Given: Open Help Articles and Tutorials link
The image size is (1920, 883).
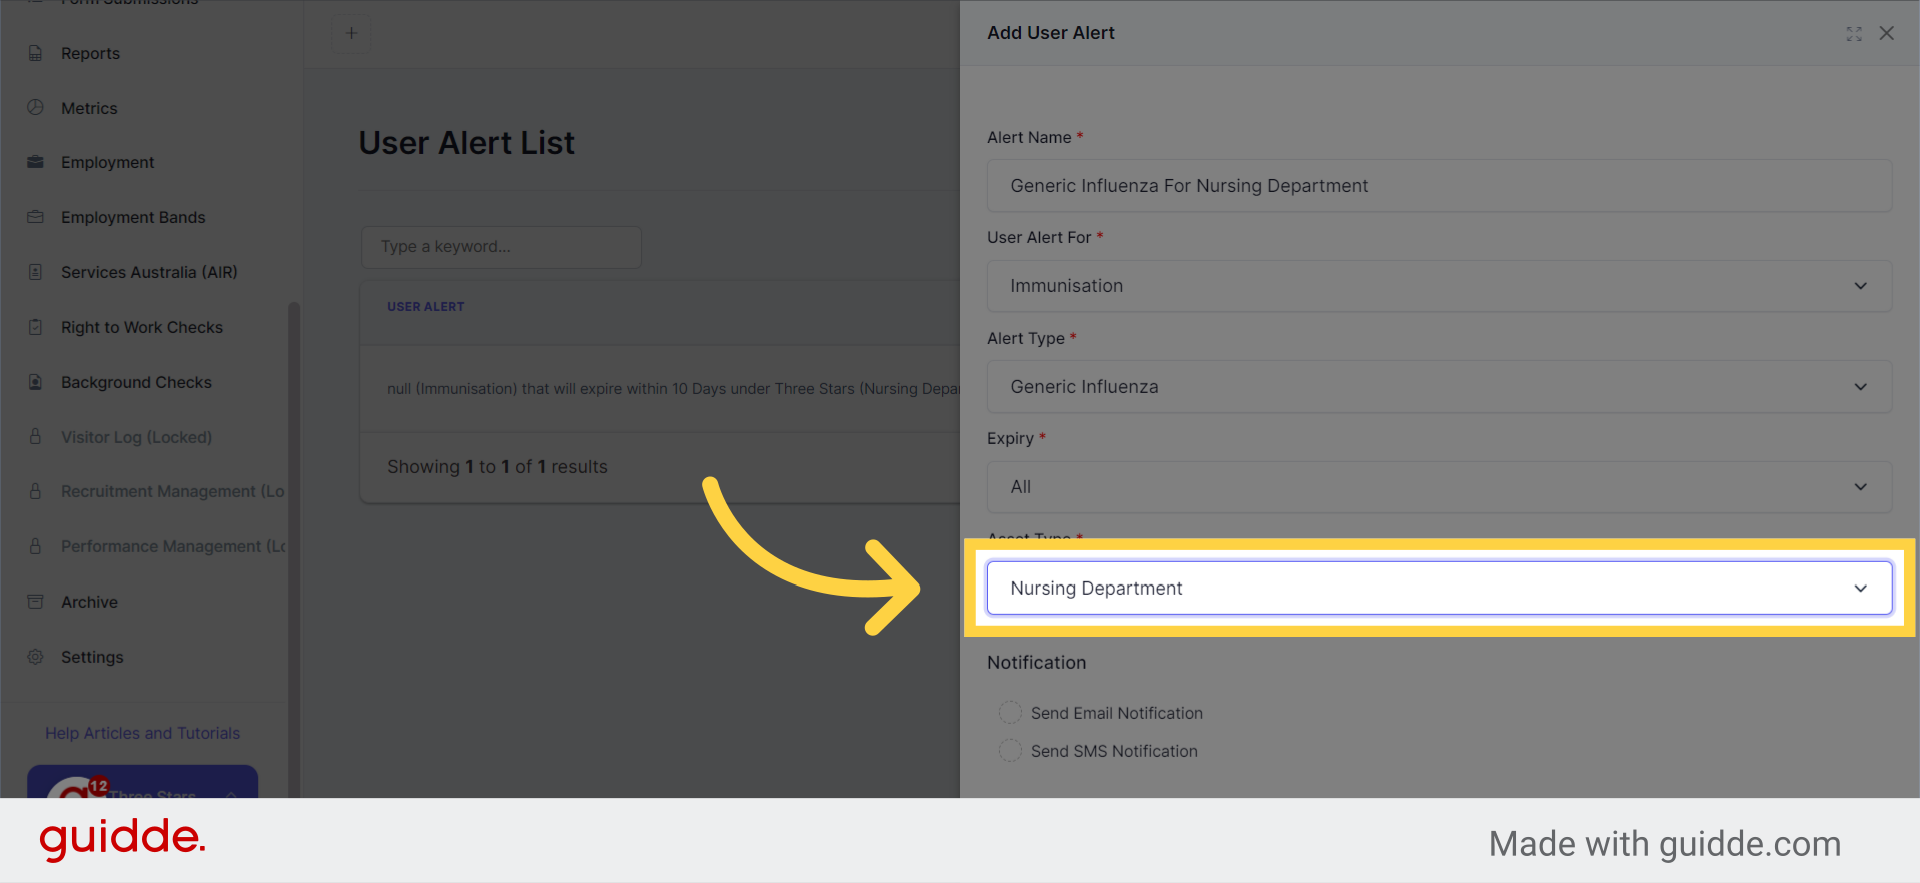Looking at the screenshot, I should click(x=142, y=733).
